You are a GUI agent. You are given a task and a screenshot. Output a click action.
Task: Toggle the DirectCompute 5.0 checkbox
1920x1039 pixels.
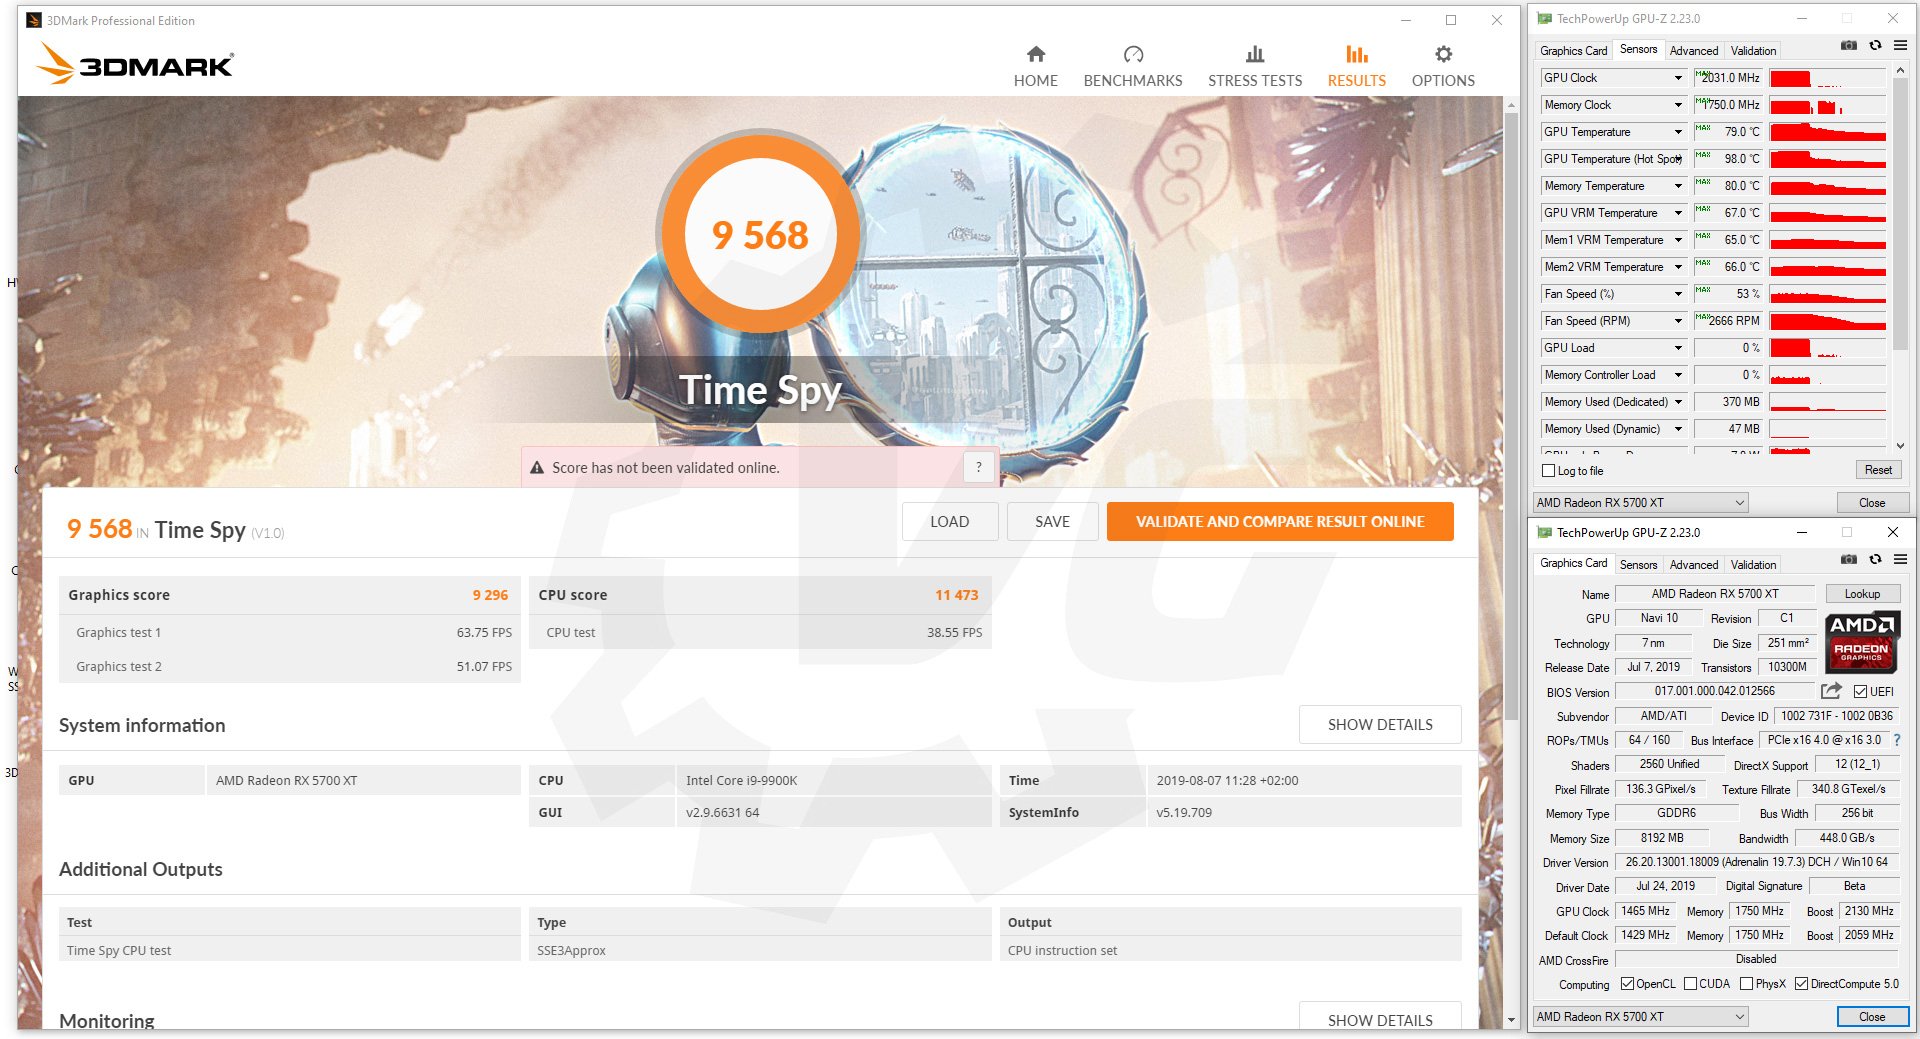tap(1801, 984)
